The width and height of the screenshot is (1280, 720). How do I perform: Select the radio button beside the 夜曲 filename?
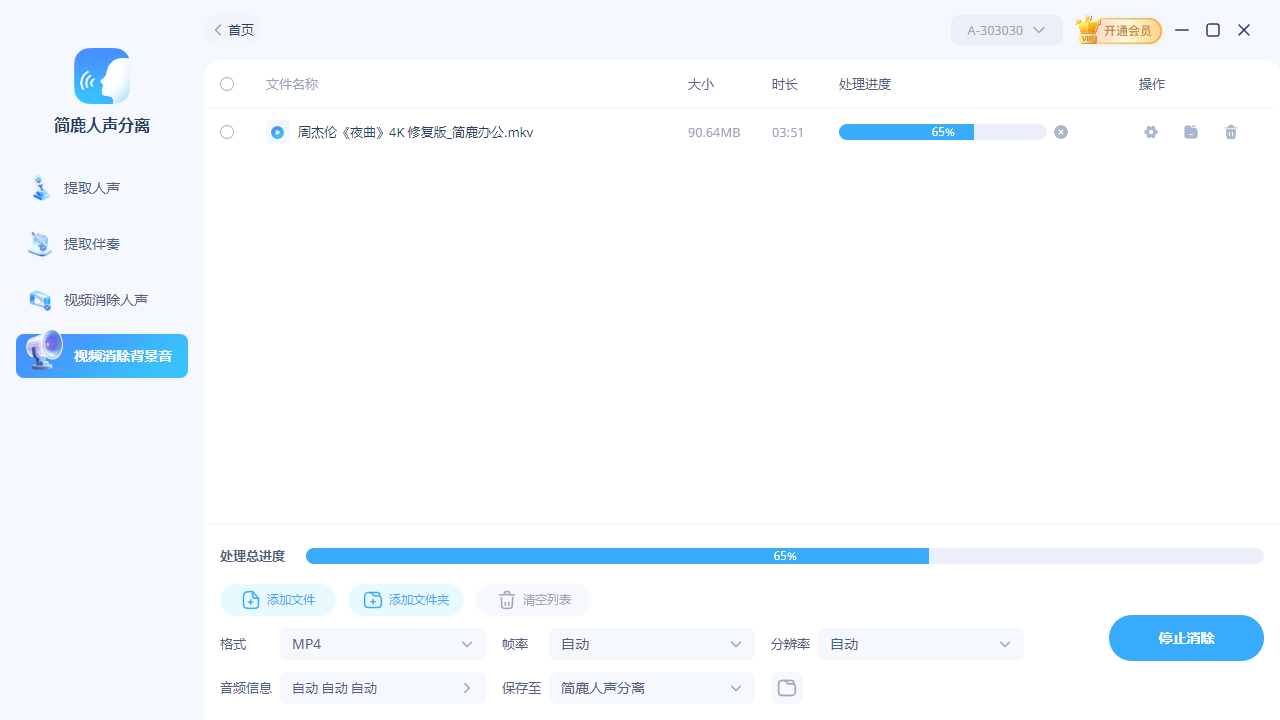point(277,131)
